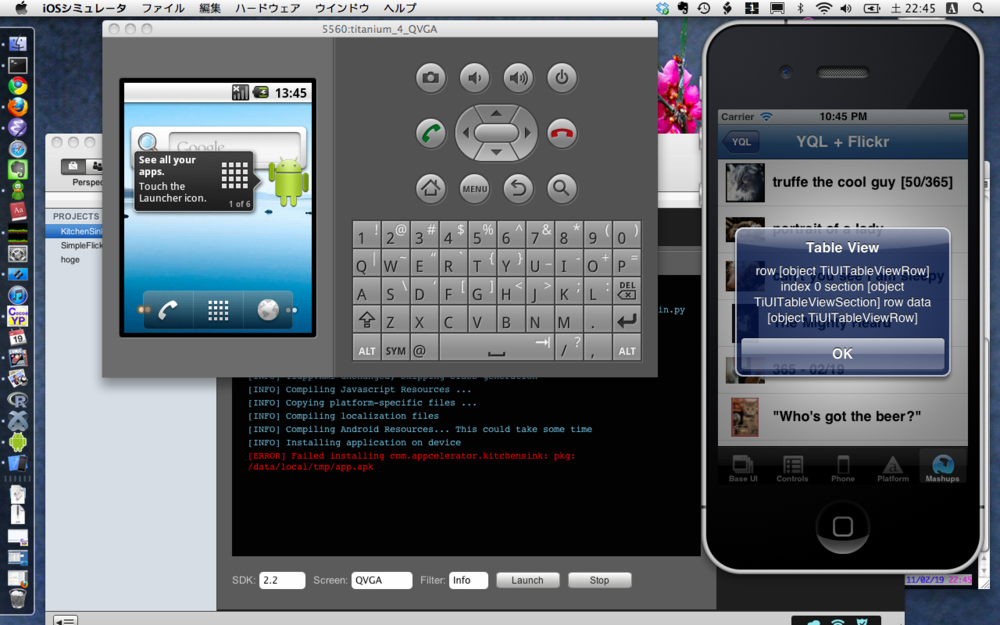Image resolution: width=1000 pixels, height=625 pixels.
Task: Switch to Base UI tab in iPhone app
Action: [743, 468]
